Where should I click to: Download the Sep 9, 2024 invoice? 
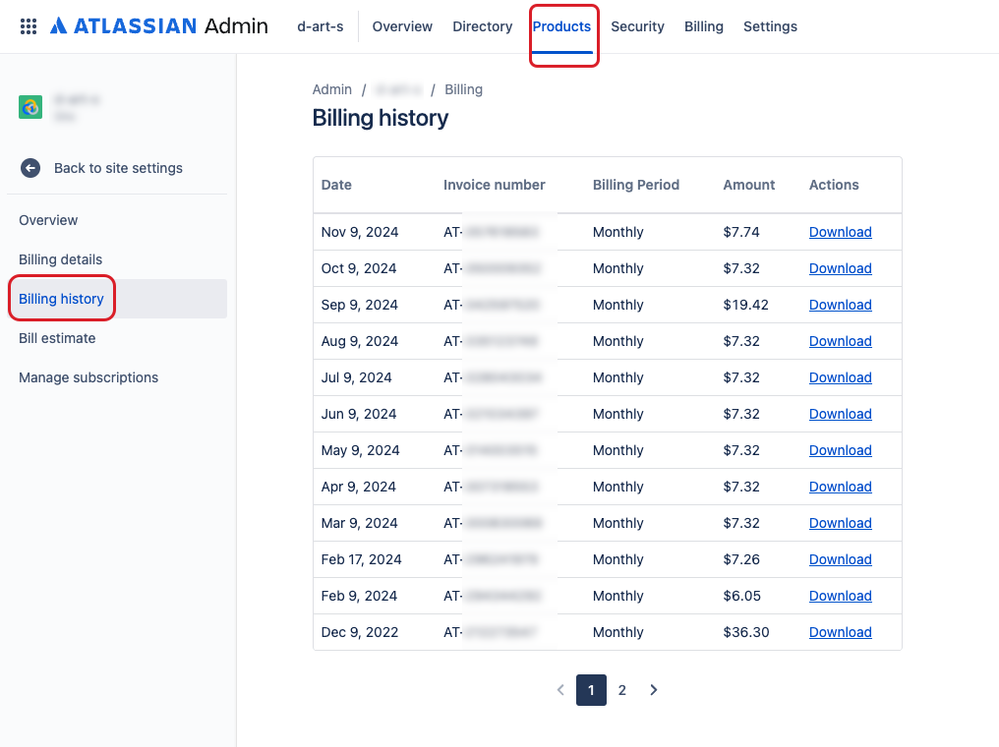(840, 305)
